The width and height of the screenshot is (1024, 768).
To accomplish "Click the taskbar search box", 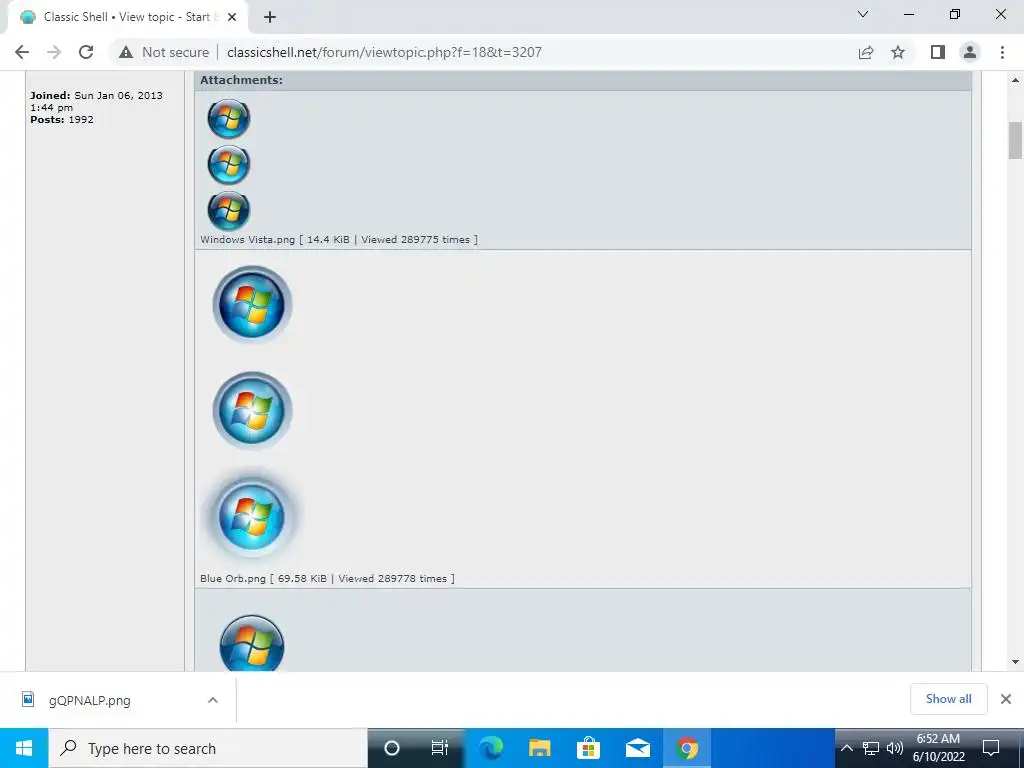I will pyautogui.click(x=208, y=748).
